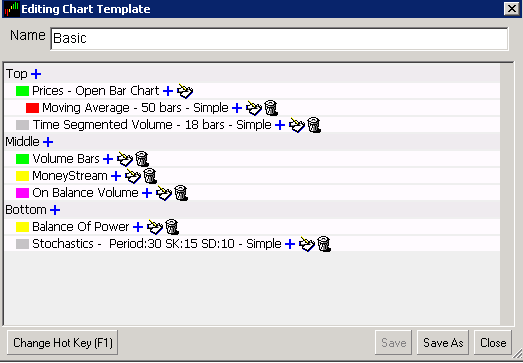The width and height of the screenshot is (523, 363).
Task: Open the edit icon for Volume Bars
Action: coord(125,159)
